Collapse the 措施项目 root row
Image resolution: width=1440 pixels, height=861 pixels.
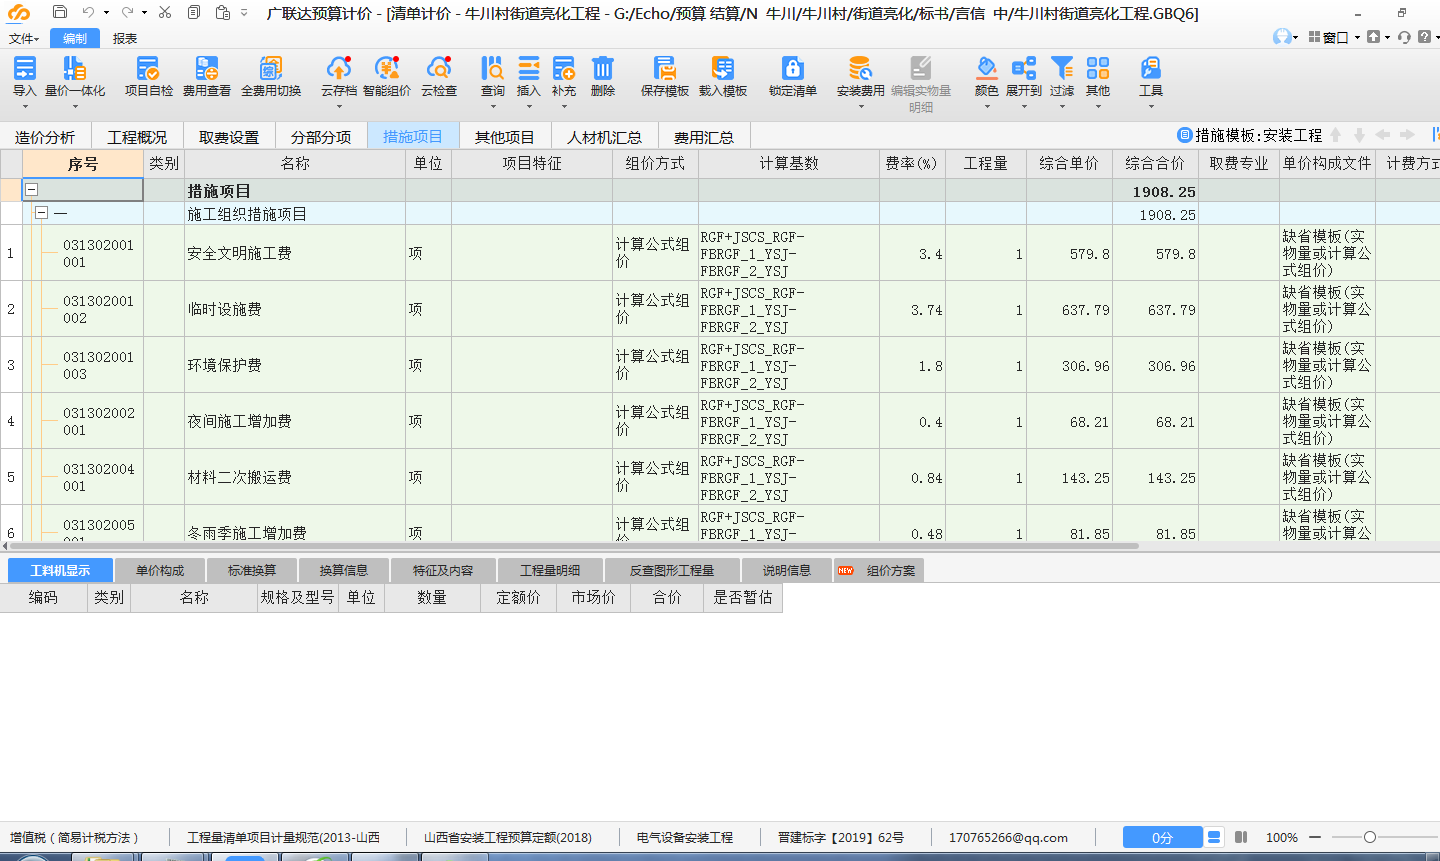(x=31, y=190)
